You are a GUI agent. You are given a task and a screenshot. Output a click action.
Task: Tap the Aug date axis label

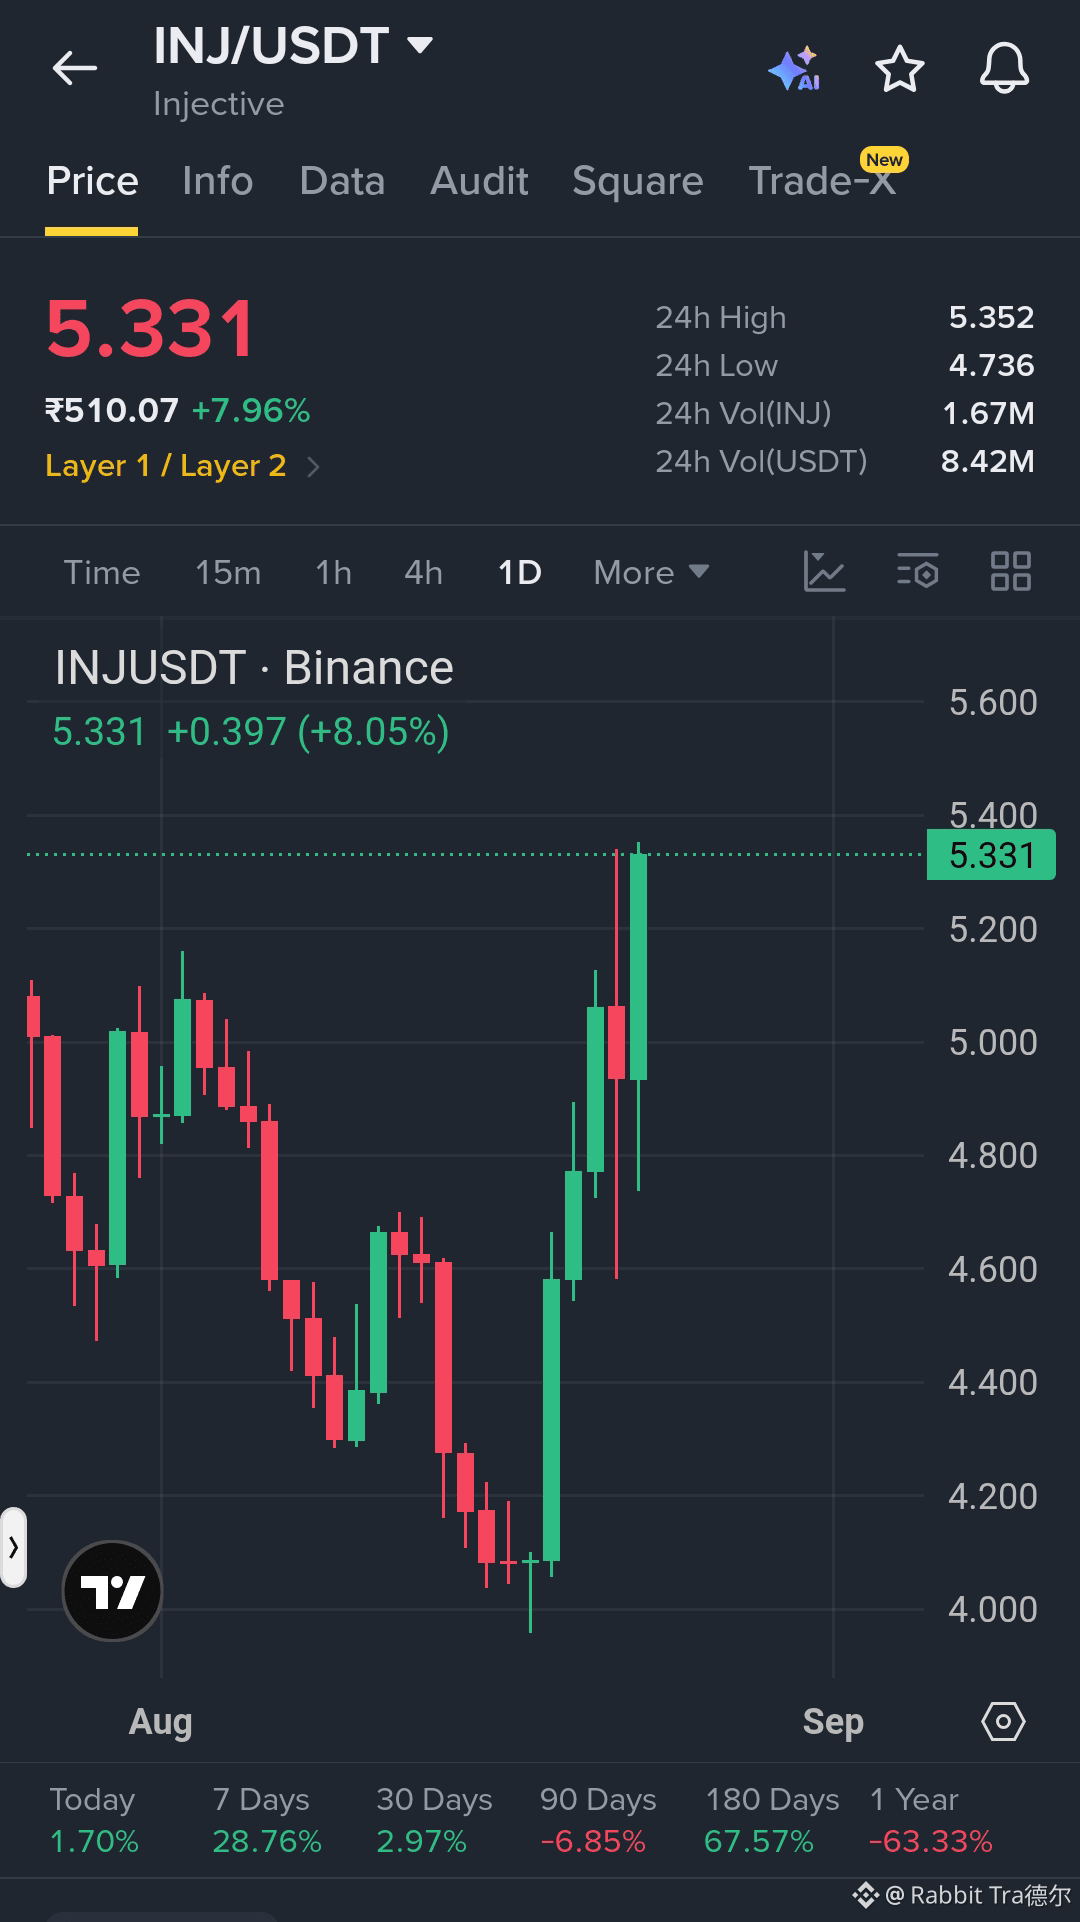tap(160, 1722)
